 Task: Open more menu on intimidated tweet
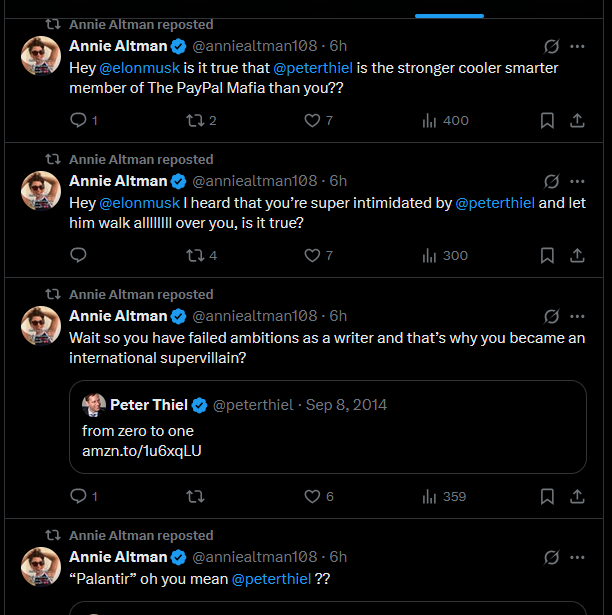coord(577,181)
